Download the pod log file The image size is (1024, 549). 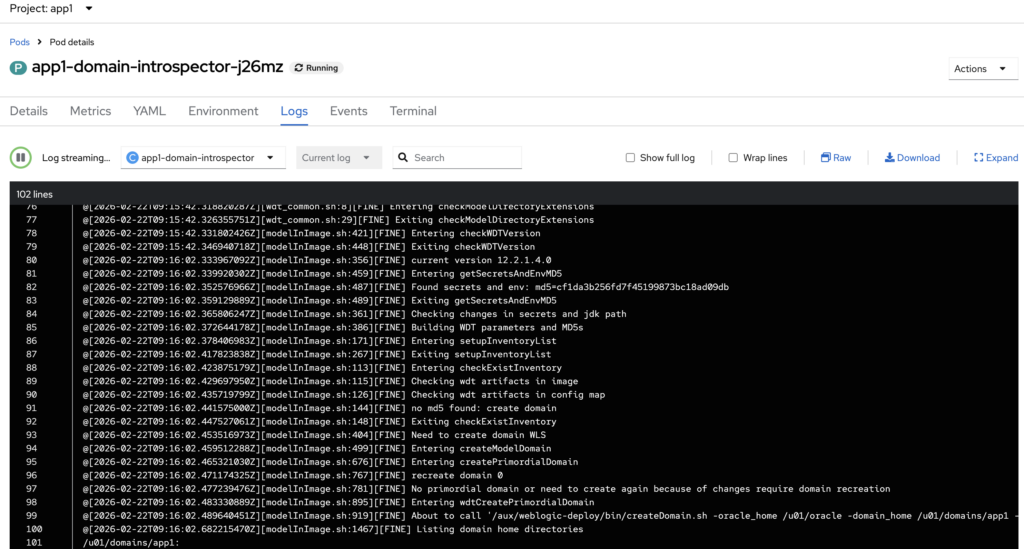[912, 158]
